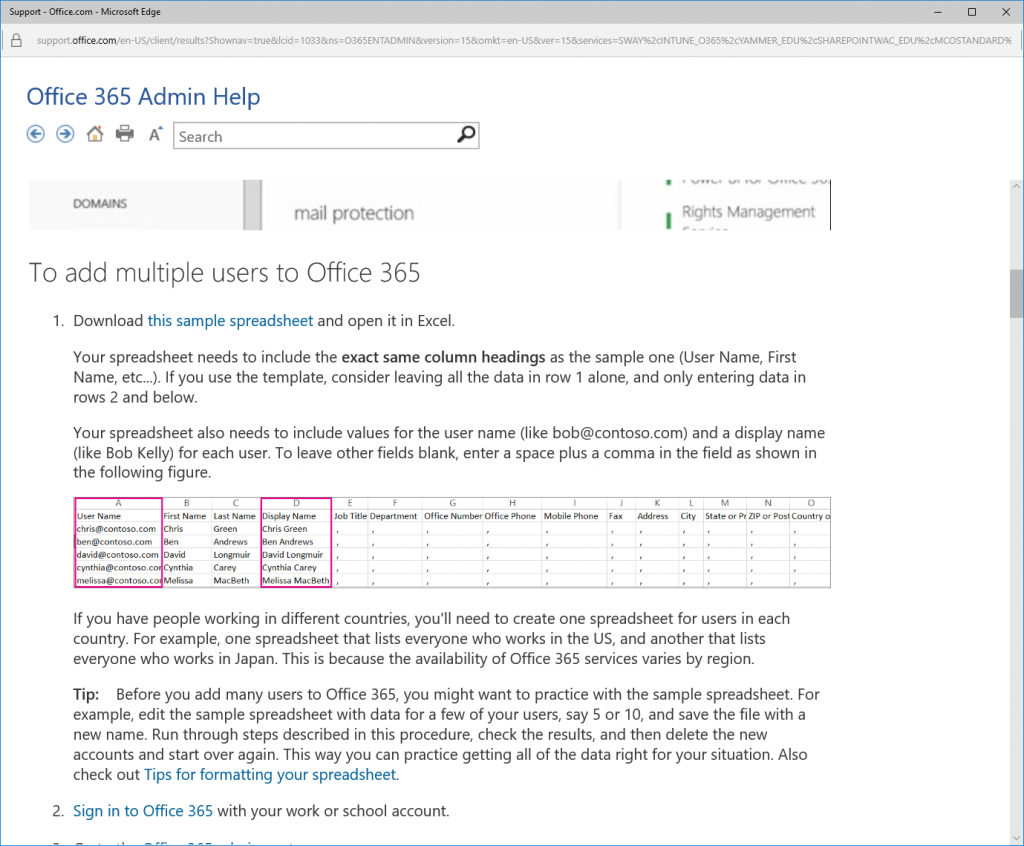
Task: Click the sample spreadsheet figure image
Action: click(x=452, y=542)
